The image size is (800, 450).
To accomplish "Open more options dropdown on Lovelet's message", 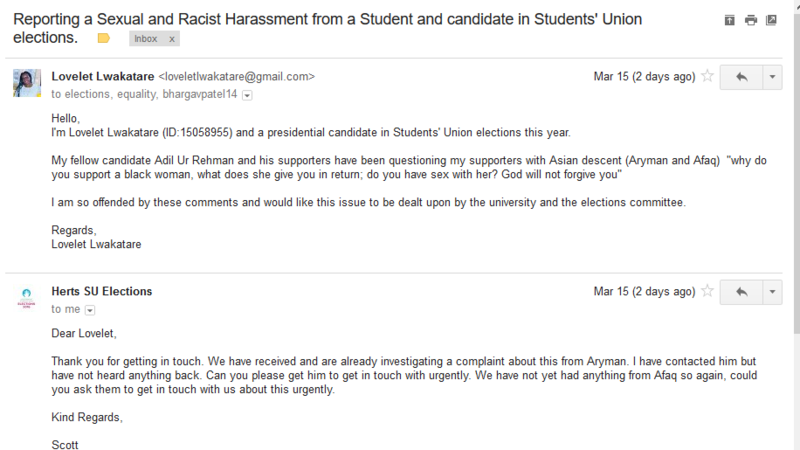I will pos(772,76).
